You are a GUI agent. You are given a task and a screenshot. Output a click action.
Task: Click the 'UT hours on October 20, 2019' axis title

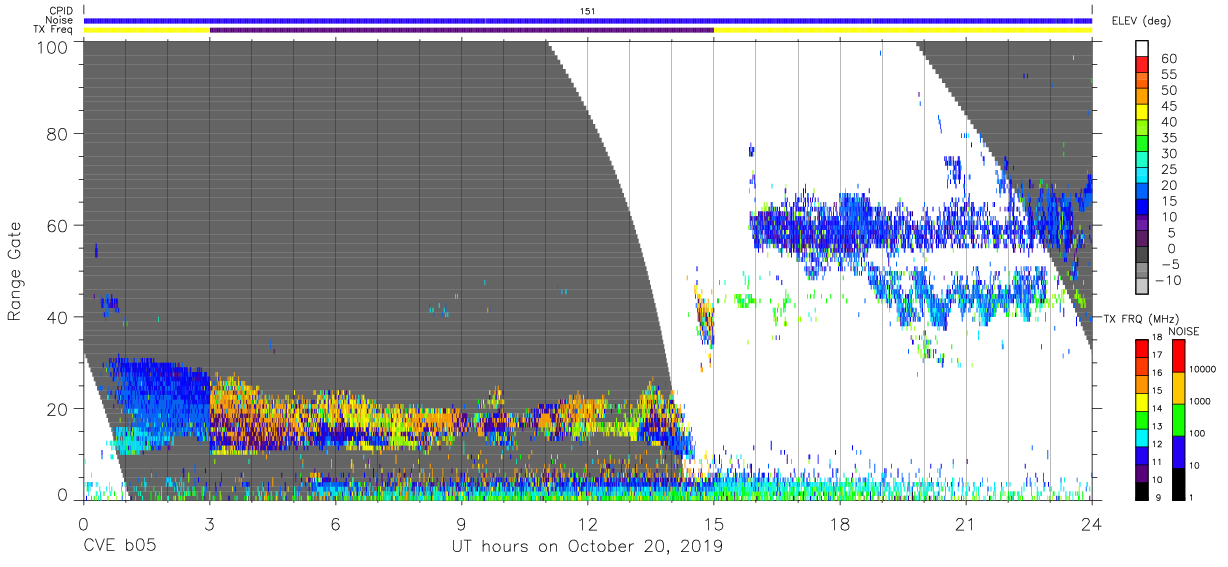click(588, 547)
